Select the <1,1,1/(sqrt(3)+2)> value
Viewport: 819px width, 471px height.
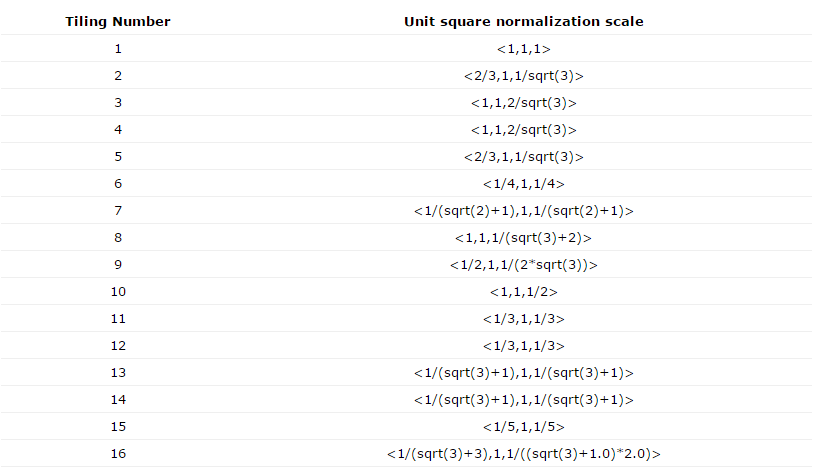tap(523, 237)
